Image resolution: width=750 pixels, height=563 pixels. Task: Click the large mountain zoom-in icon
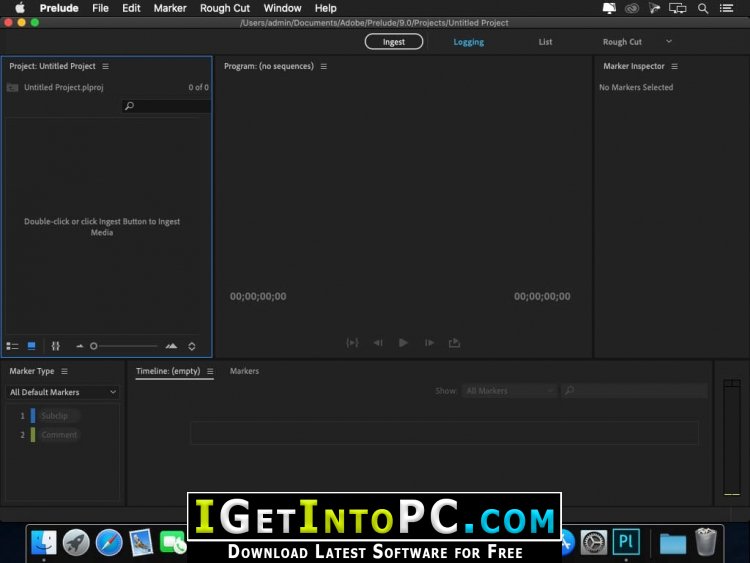(171, 346)
